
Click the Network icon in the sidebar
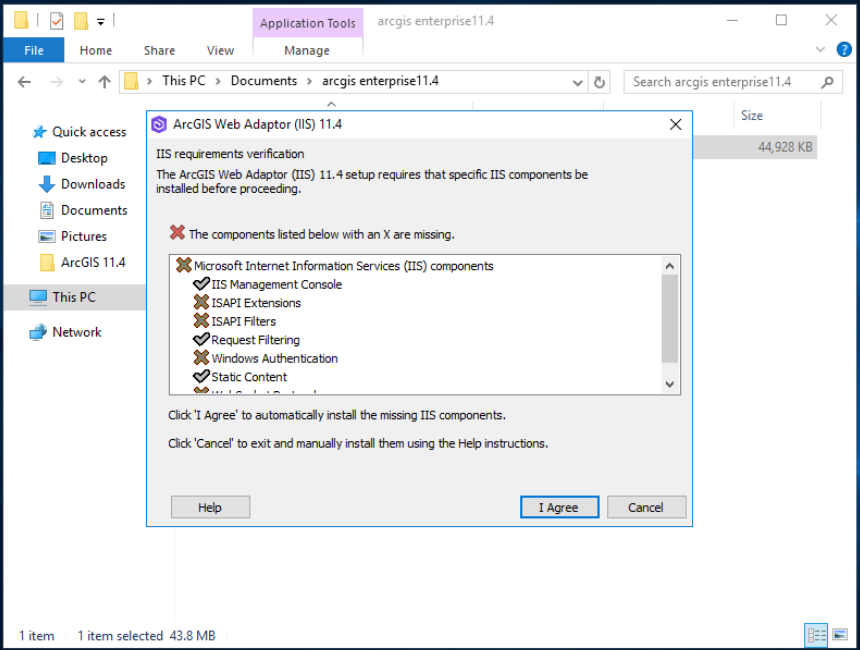(38, 332)
